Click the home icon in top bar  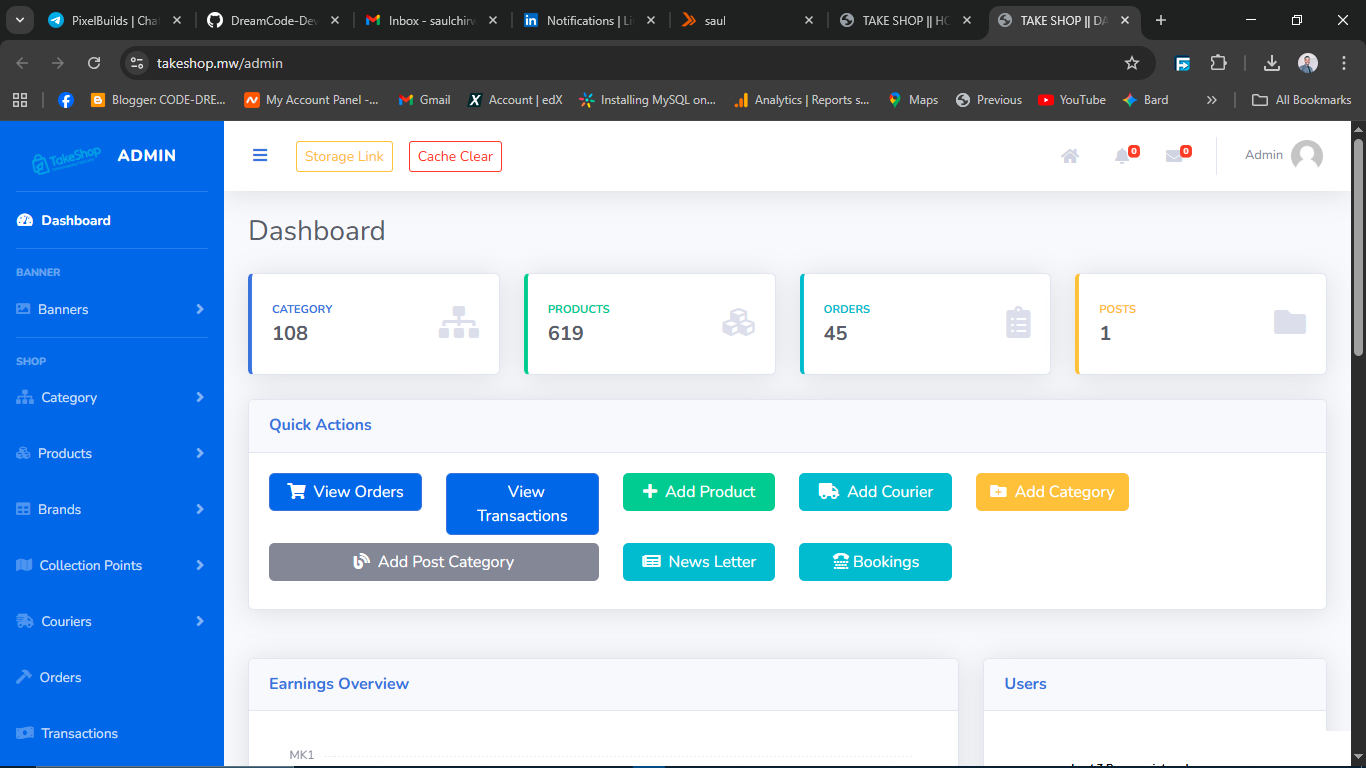[x=1070, y=156]
